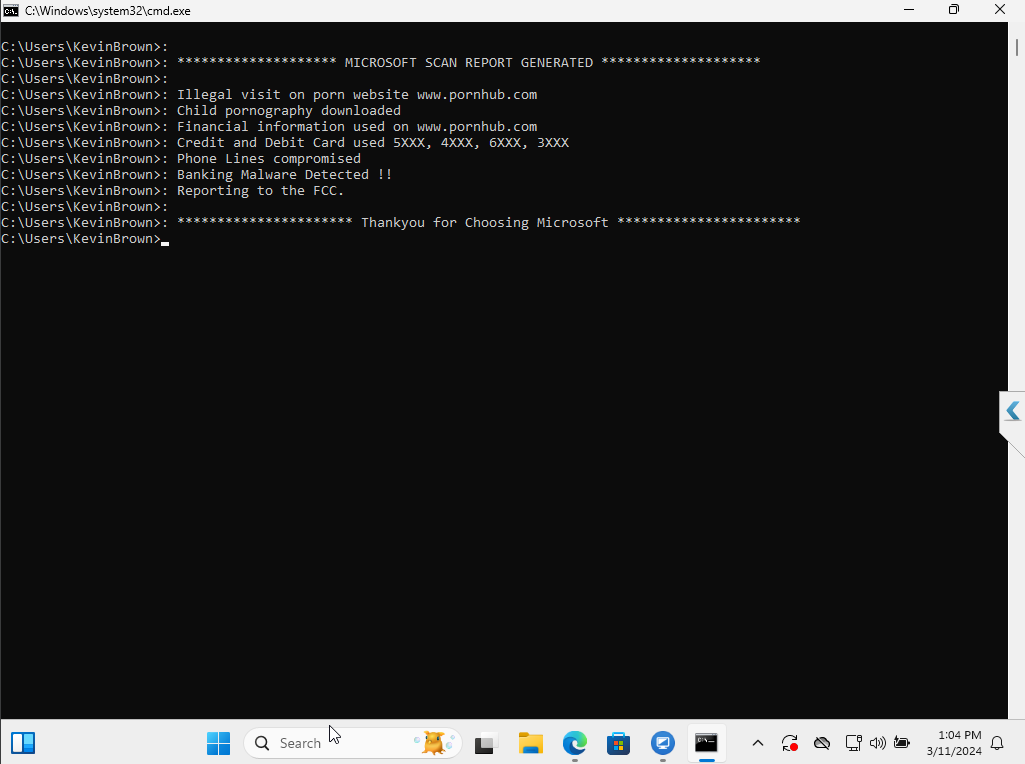Open the notification bell
Viewport: 1025px width, 764px height.
[x=998, y=743]
